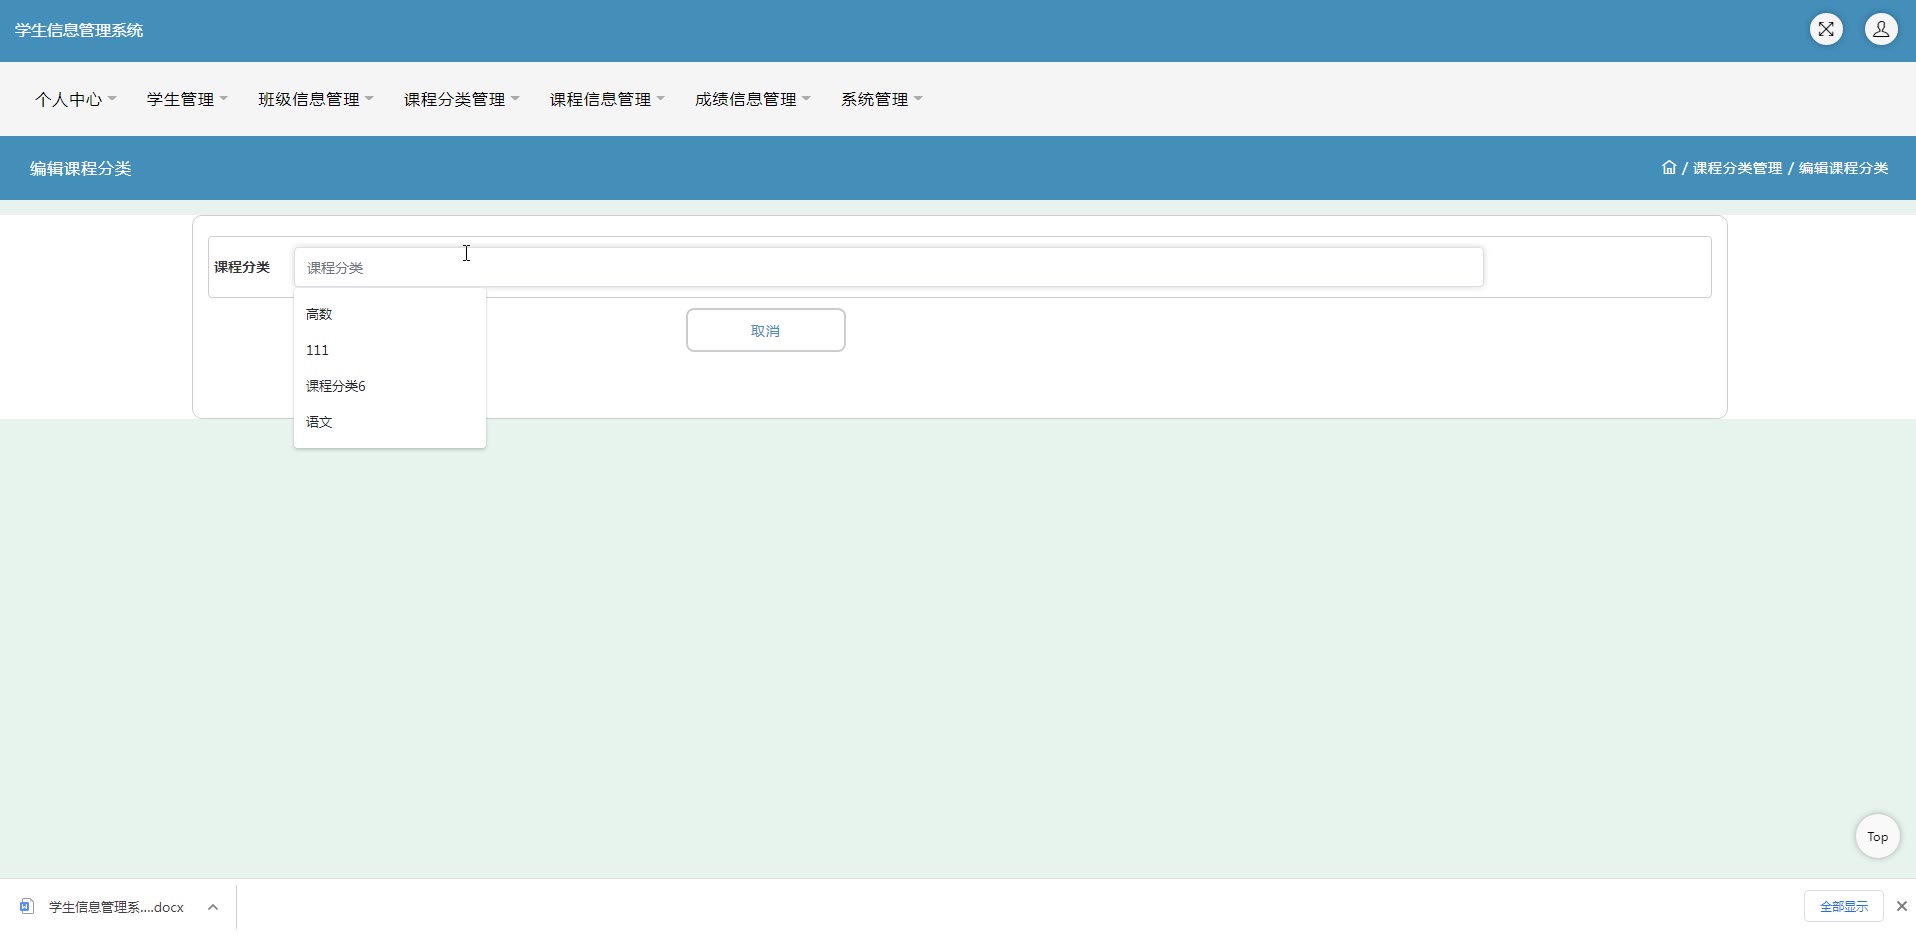Click the fullscreen toggle icon in header

click(1826, 29)
